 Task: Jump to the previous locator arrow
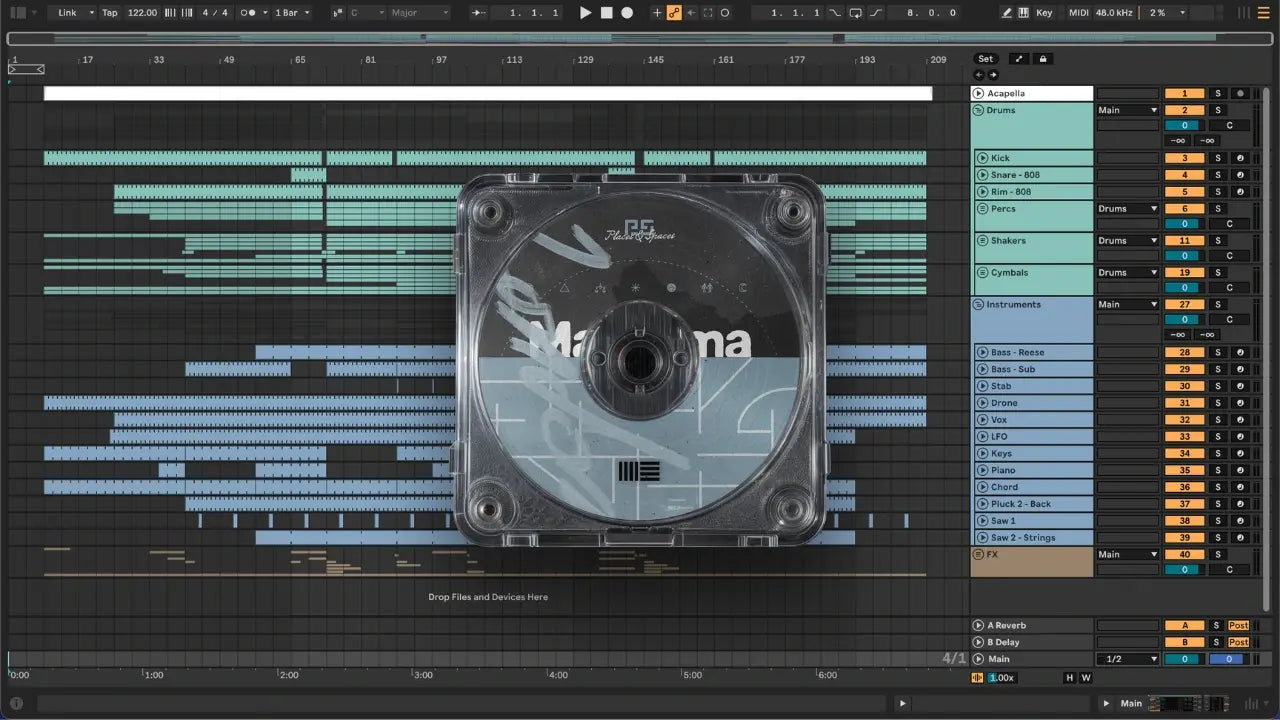pyautogui.click(x=979, y=75)
